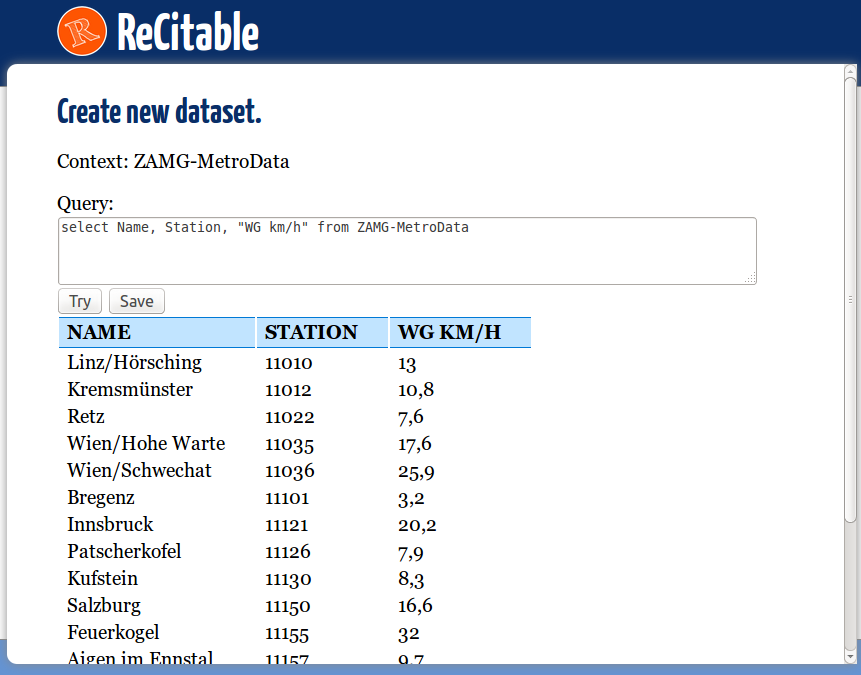Click wind speed value 7,9
The width and height of the screenshot is (861, 675).
[x=411, y=553]
